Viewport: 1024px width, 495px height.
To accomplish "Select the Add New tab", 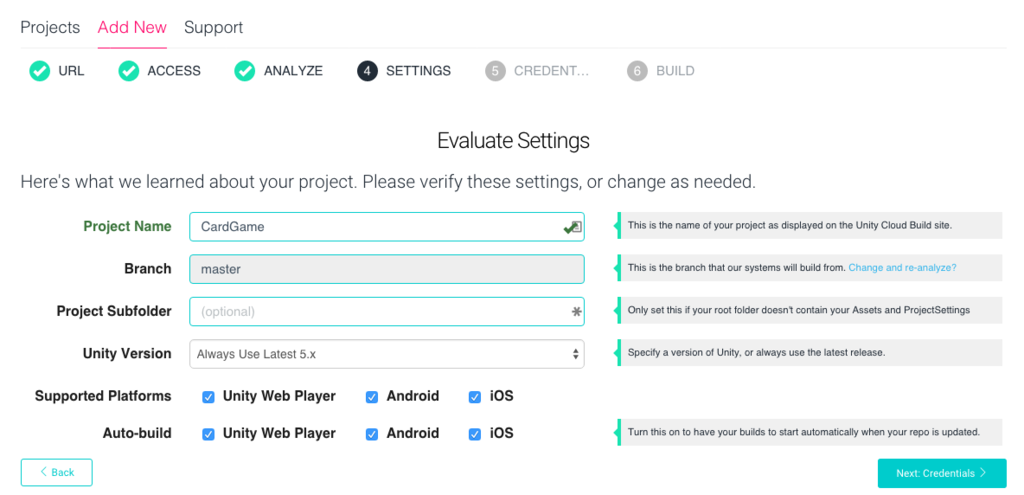I will [x=132, y=27].
